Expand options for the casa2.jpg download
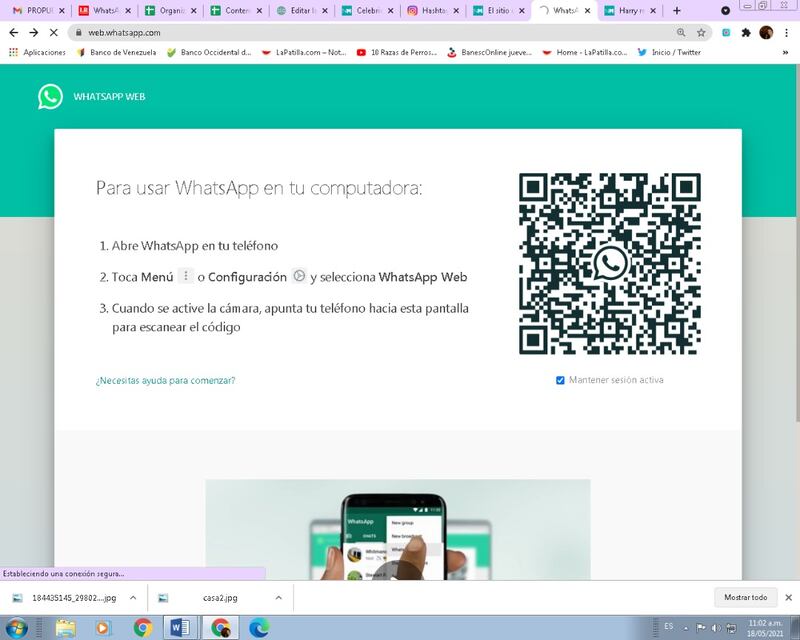Viewport: 800px width, 640px height. [279, 598]
